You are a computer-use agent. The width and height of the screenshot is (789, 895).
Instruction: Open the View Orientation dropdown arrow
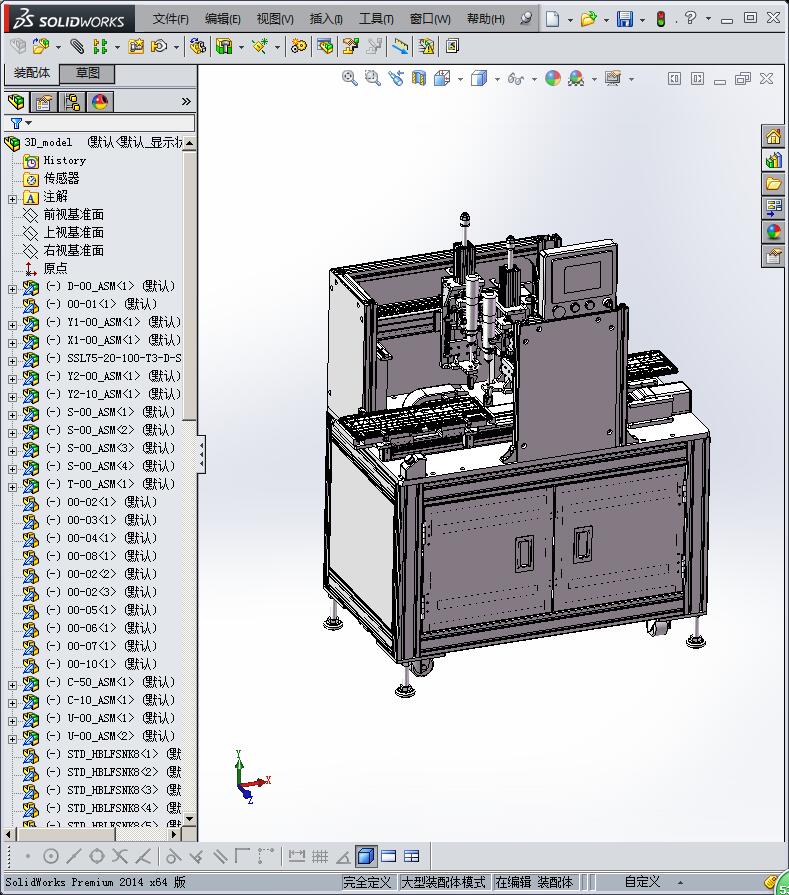460,79
